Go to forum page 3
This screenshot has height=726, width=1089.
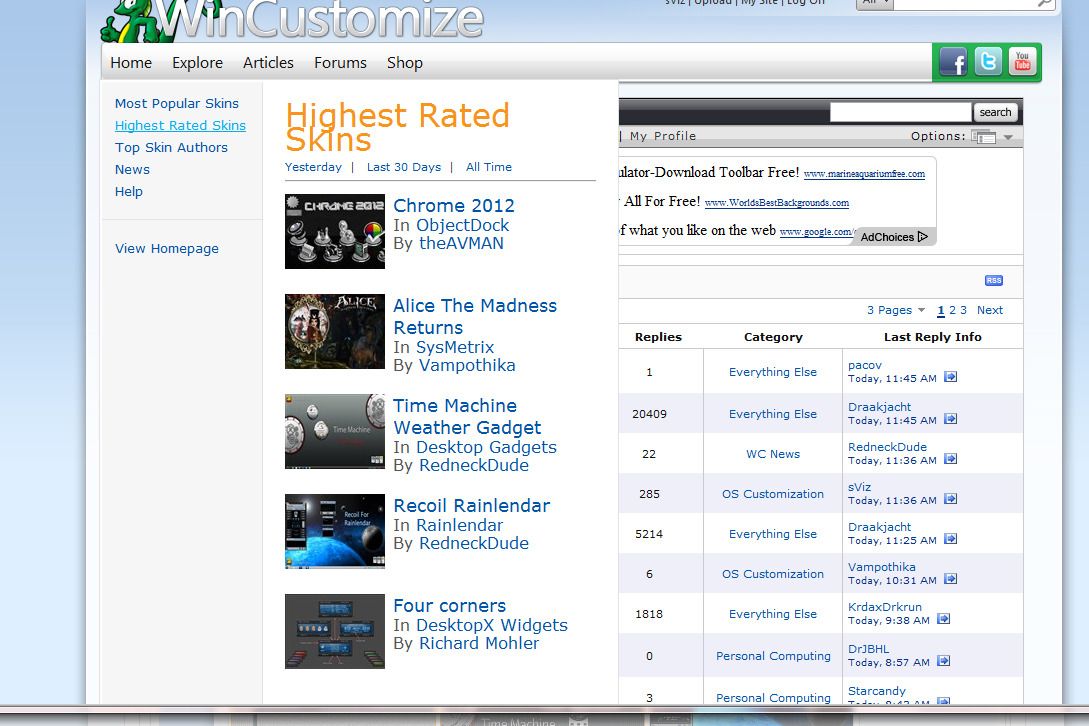coord(963,310)
